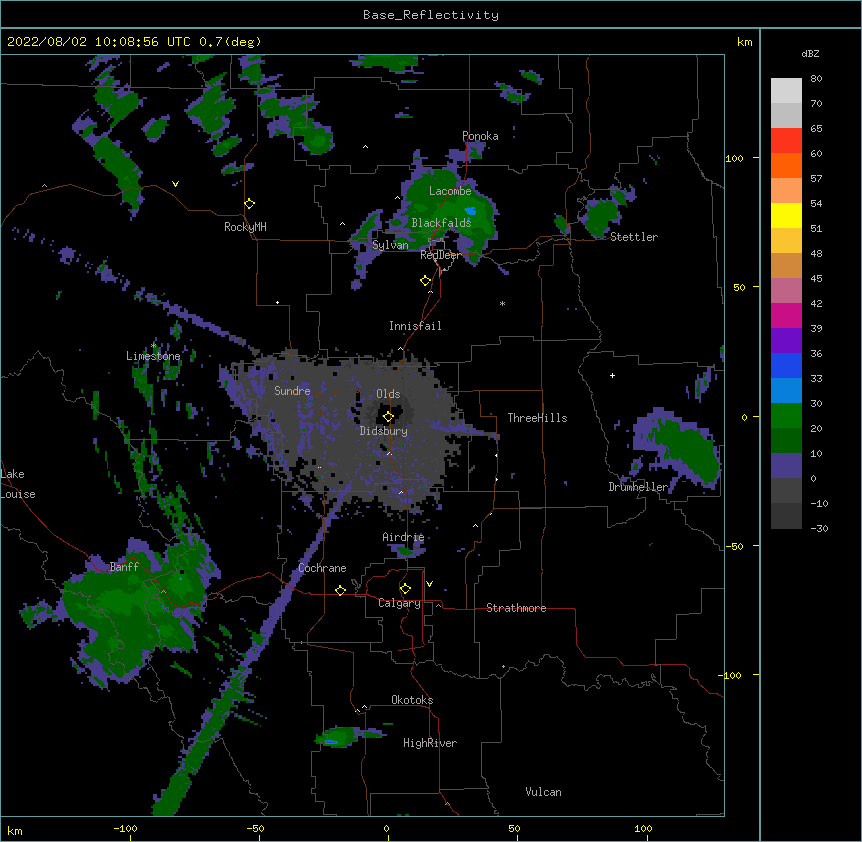
Task: Click the Blackfalds city label
Action: [x=441, y=223]
